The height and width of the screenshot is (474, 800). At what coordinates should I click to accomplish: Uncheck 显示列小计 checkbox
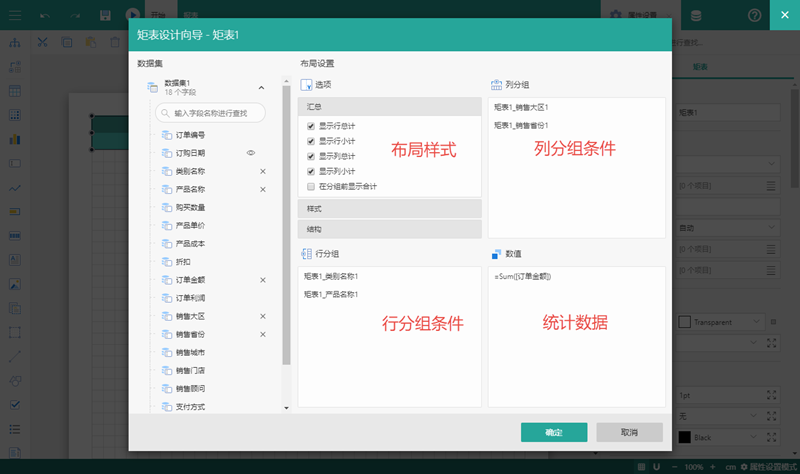pyautogui.click(x=311, y=171)
